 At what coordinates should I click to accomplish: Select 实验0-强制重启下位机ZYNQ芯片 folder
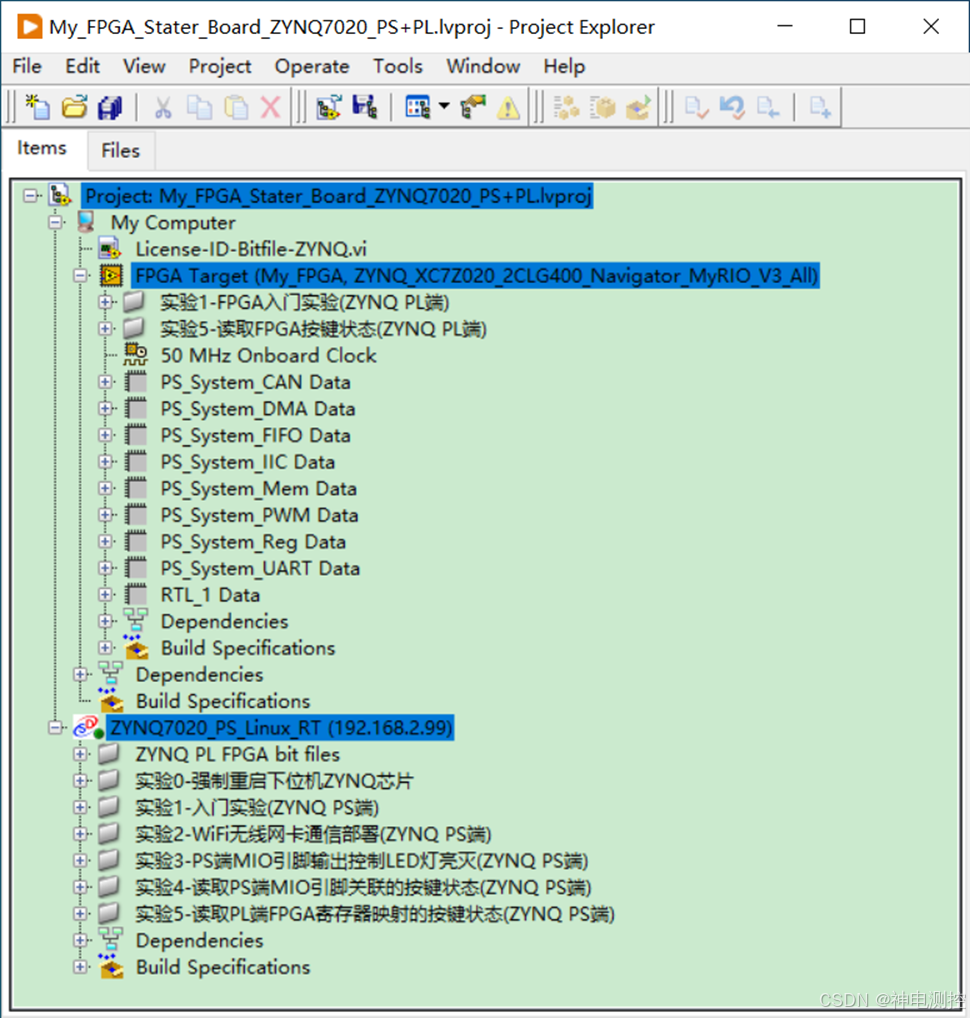[274, 781]
